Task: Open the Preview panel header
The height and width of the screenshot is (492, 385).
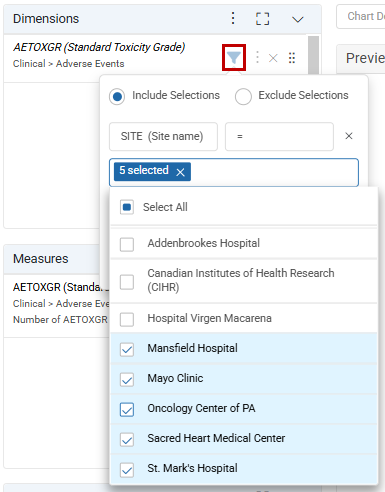Action: pos(361,58)
